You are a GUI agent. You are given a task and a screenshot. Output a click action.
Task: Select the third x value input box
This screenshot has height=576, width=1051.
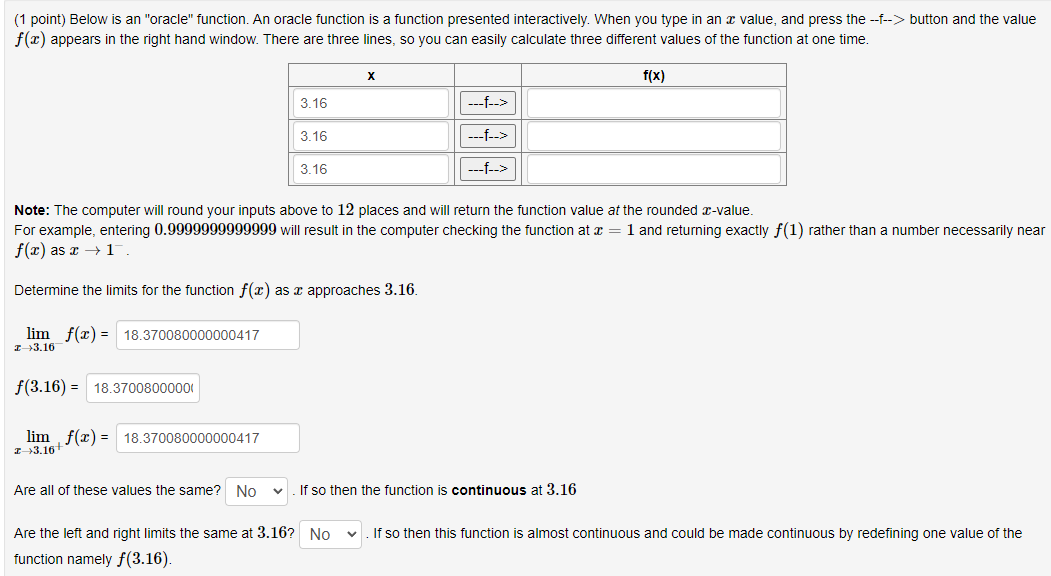370,168
